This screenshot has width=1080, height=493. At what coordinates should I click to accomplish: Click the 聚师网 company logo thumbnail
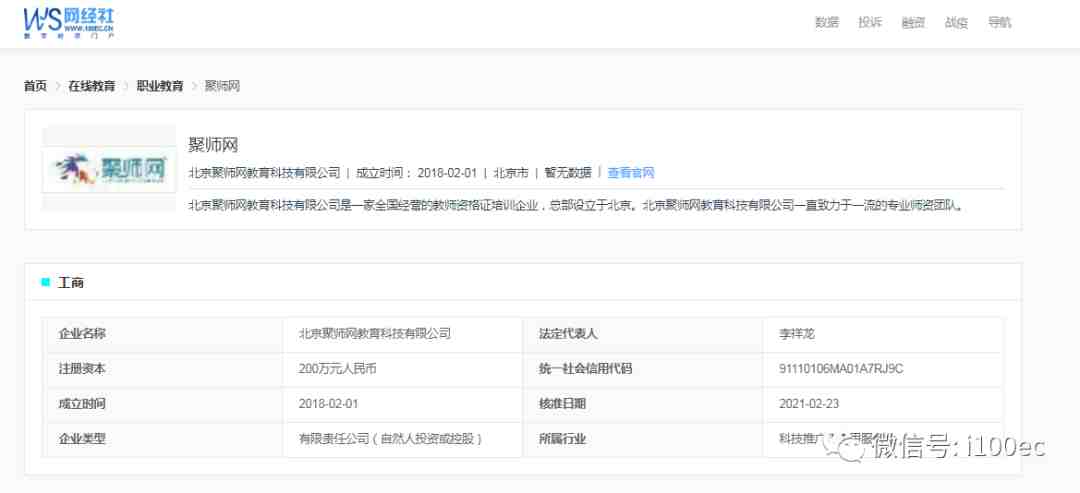coord(110,169)
